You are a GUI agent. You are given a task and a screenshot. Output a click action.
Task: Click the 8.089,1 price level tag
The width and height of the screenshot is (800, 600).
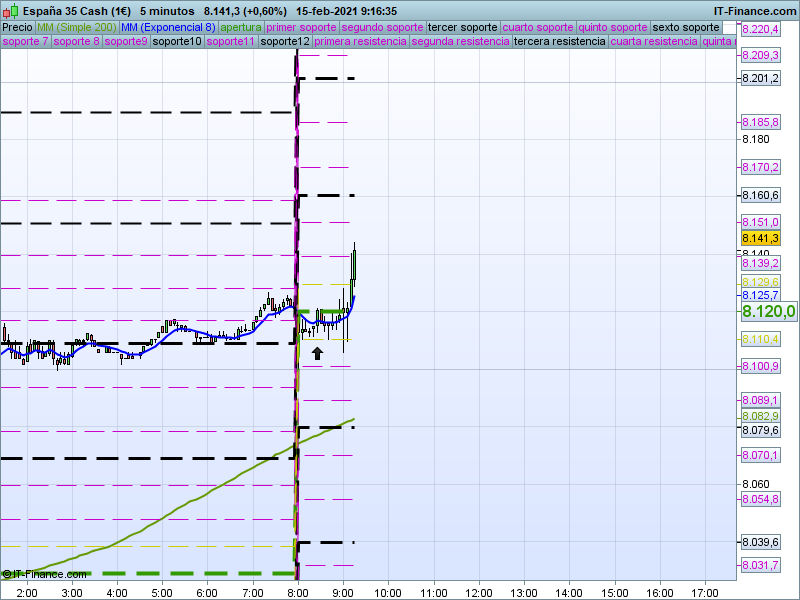click(x=760, y=400)
